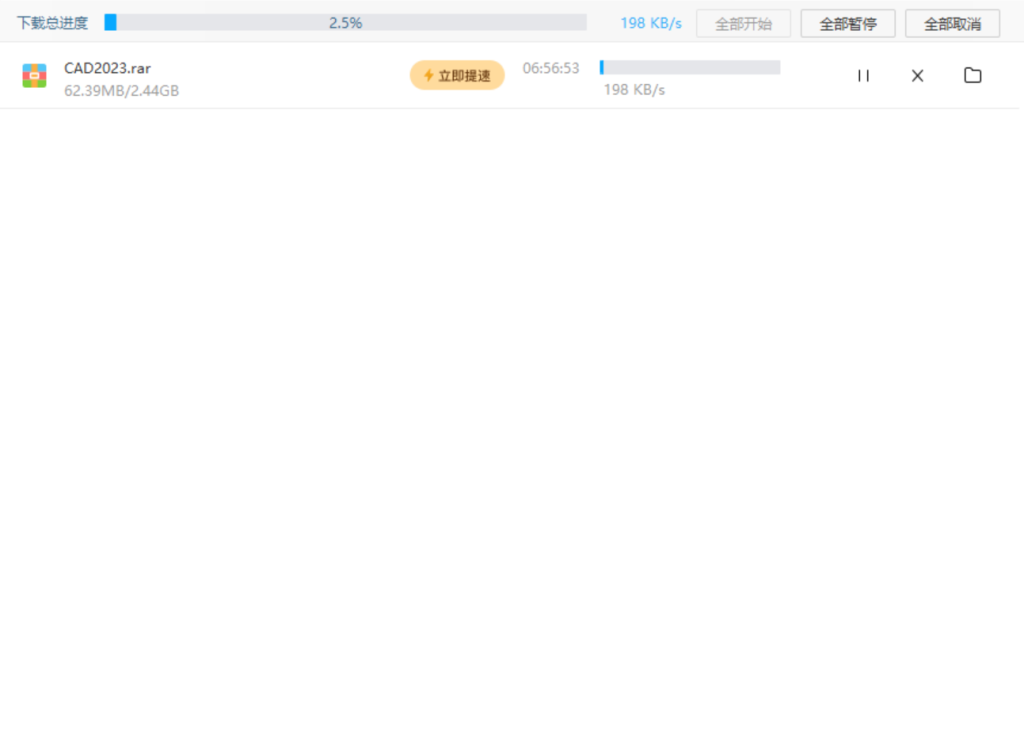The width and height of the screenshot is (1024, 744).
Task: Click 全部取消 to cancel all tasks
Action: pyautogui.click(x=951, y=22)
